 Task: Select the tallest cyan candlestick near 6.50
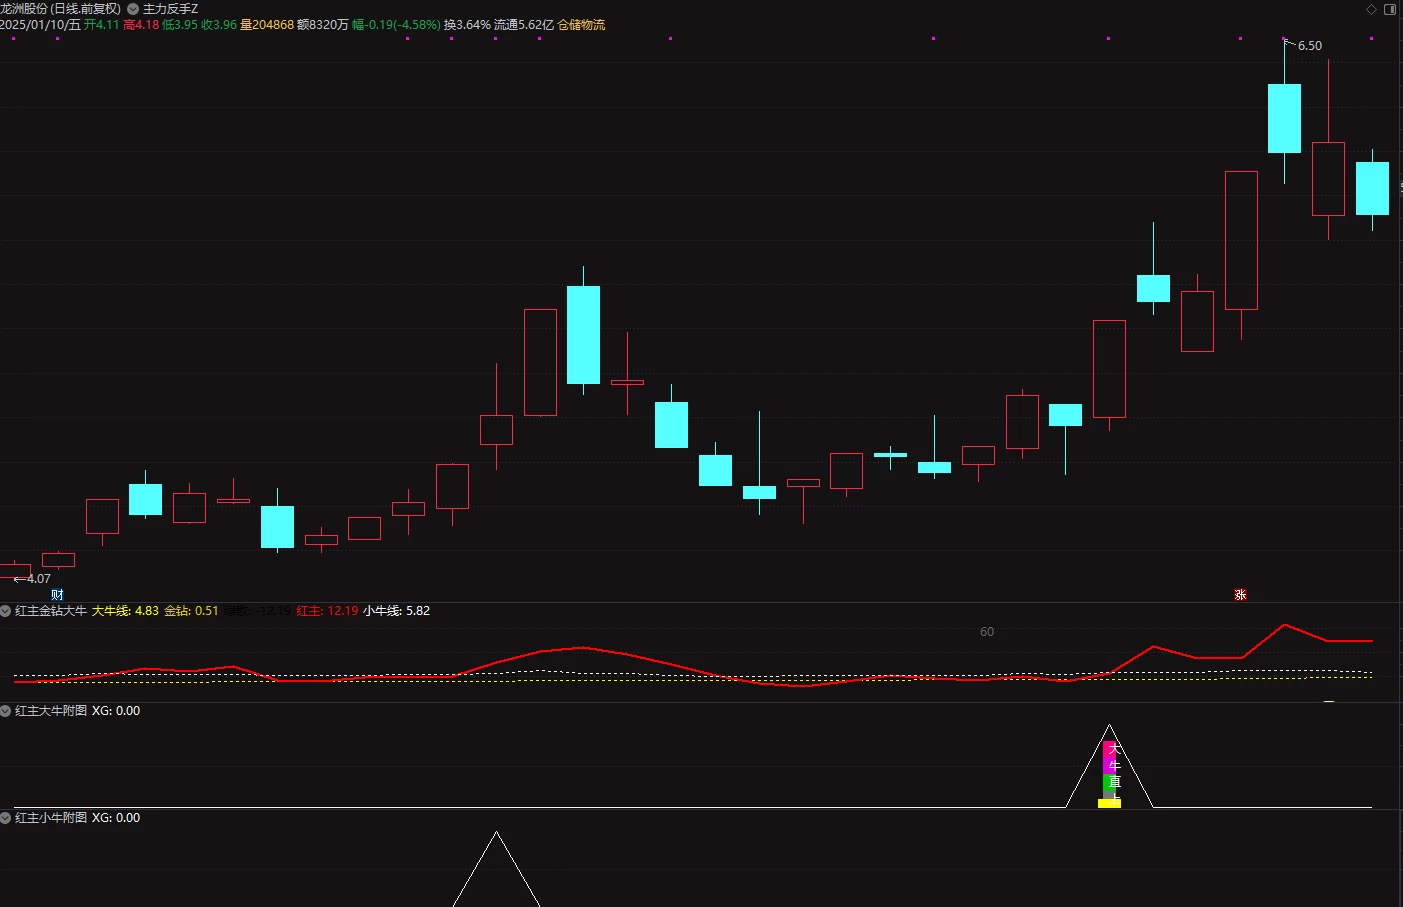coord(1285,118)
